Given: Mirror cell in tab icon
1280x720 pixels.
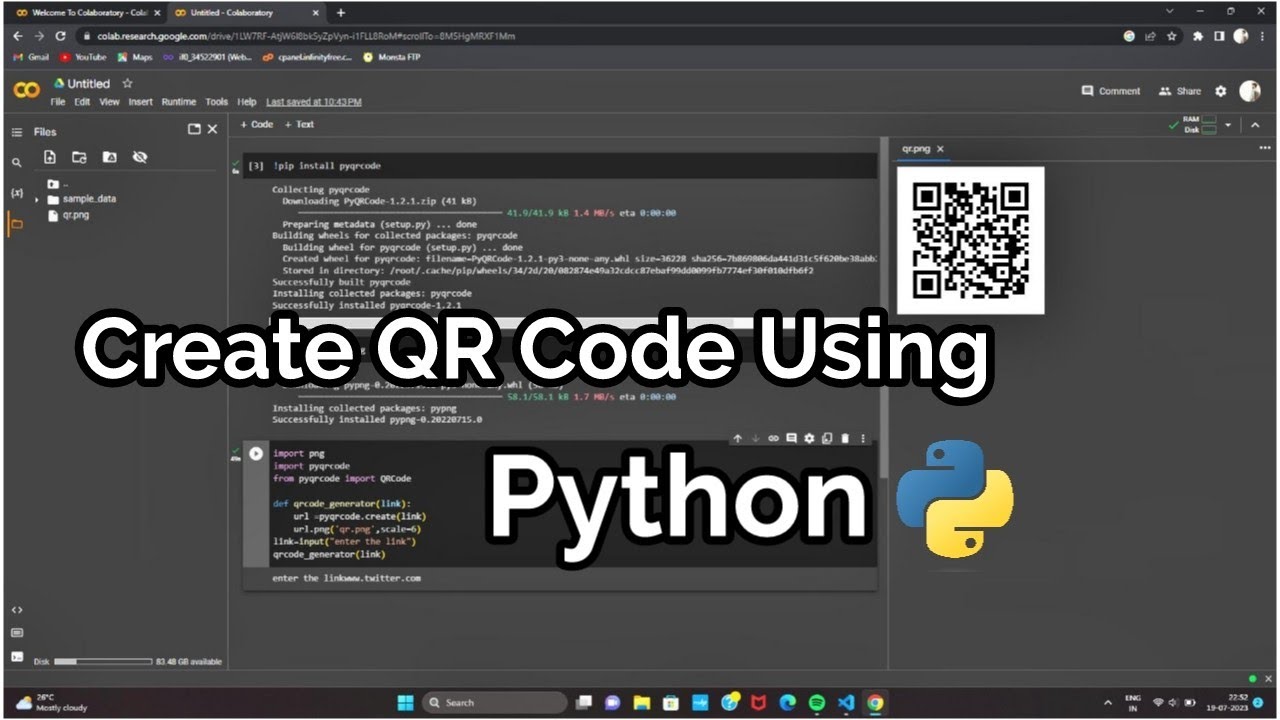Looking at the screenshot, I should tap(827, 438).
